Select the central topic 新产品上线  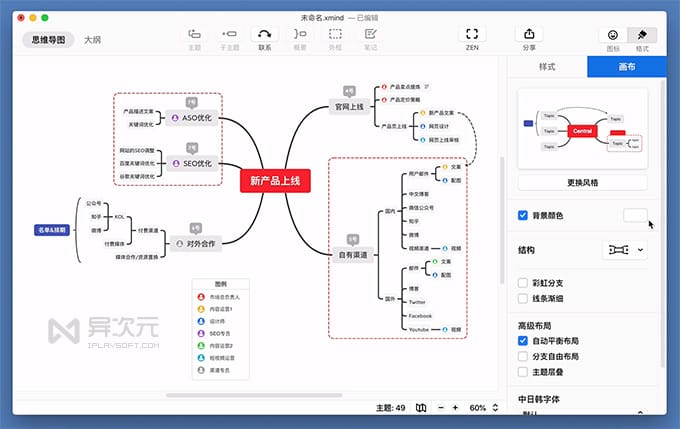point(275,181)
